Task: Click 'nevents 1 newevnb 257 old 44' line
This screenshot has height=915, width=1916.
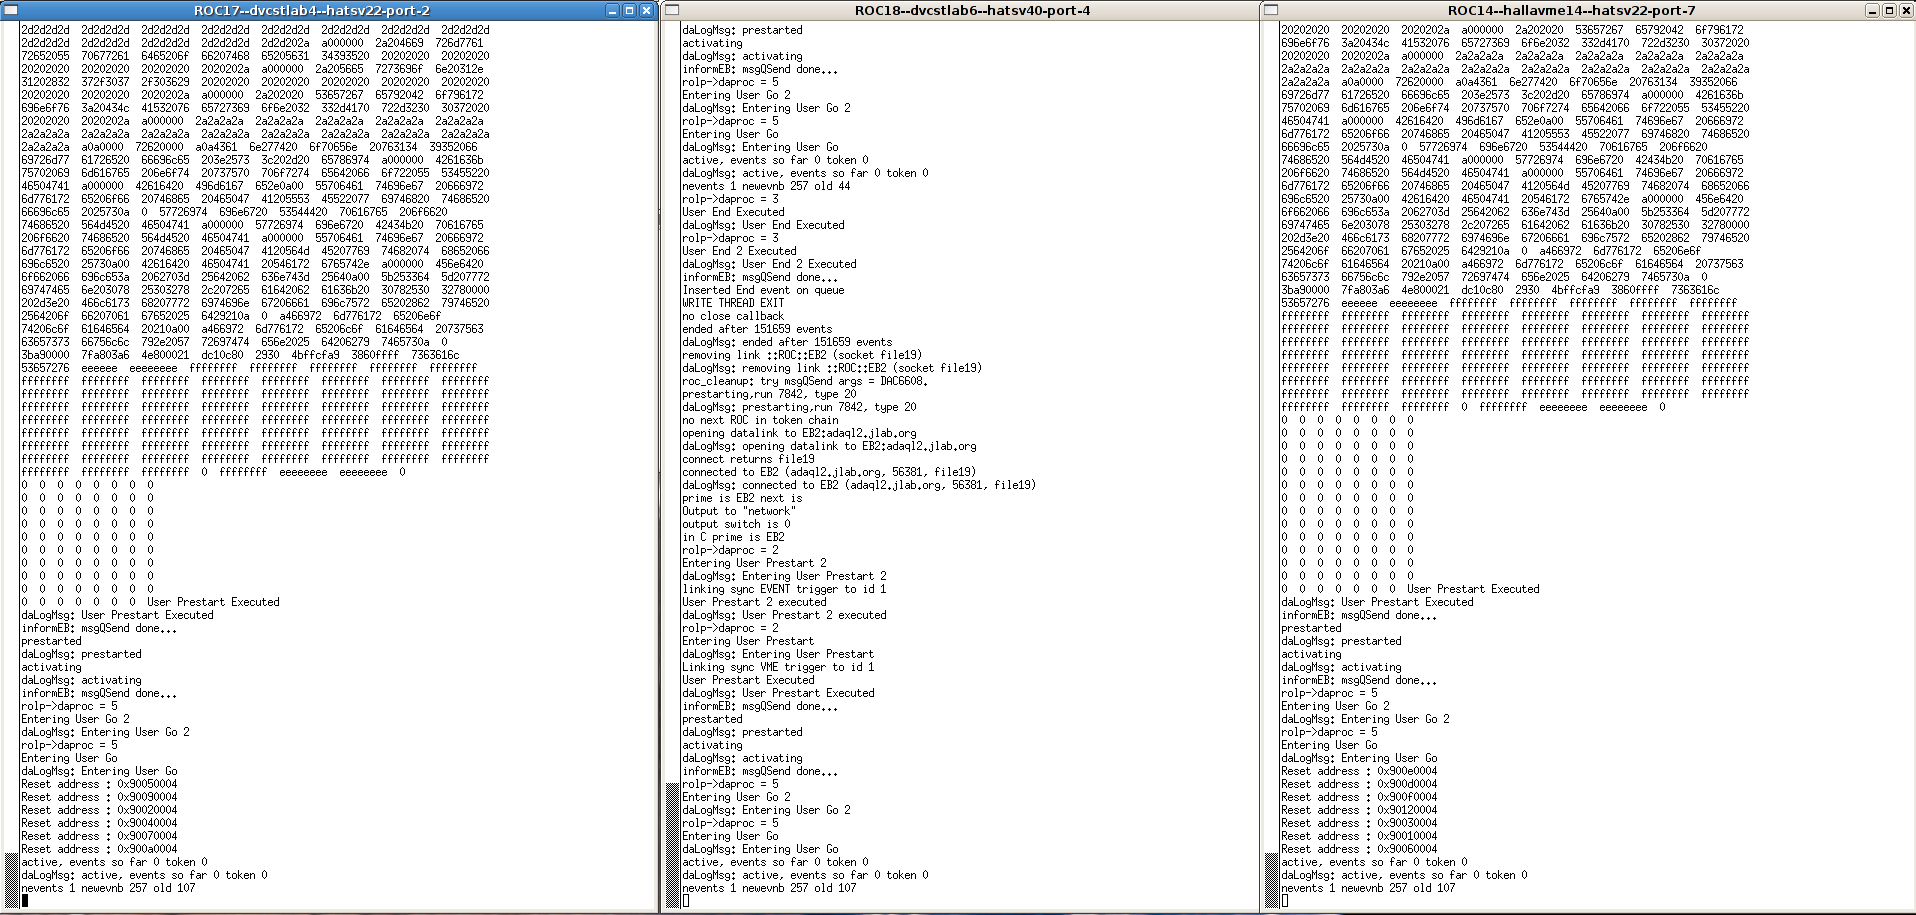Action: tap(766, 186)
